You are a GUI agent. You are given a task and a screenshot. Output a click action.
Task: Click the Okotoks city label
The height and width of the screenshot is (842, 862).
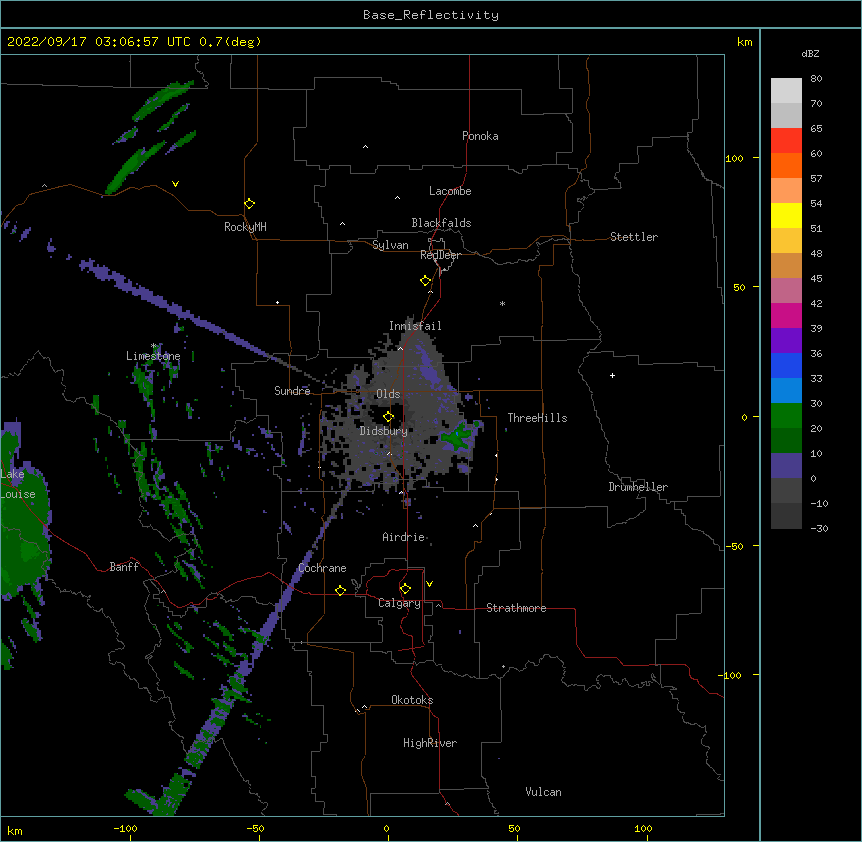[x=412, y=700]
